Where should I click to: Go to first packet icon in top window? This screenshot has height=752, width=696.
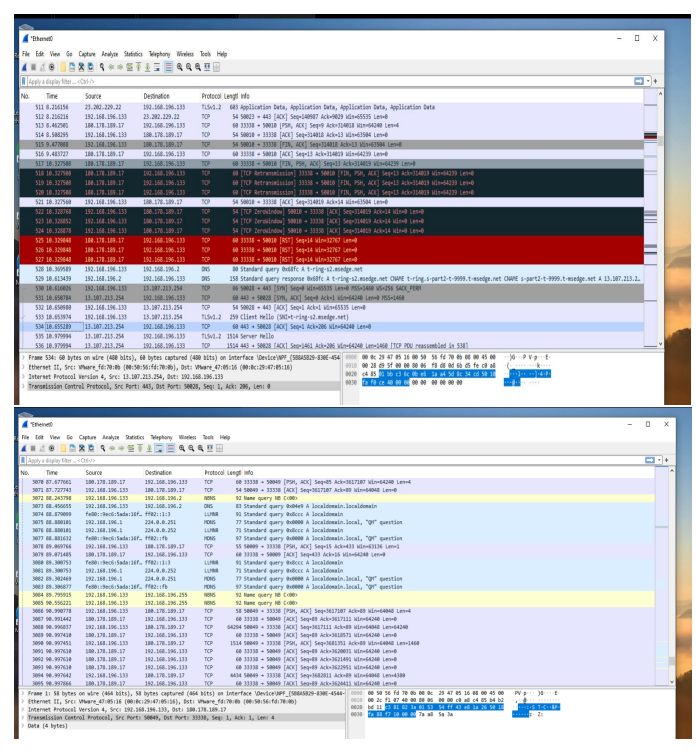[x=138, y=67]
